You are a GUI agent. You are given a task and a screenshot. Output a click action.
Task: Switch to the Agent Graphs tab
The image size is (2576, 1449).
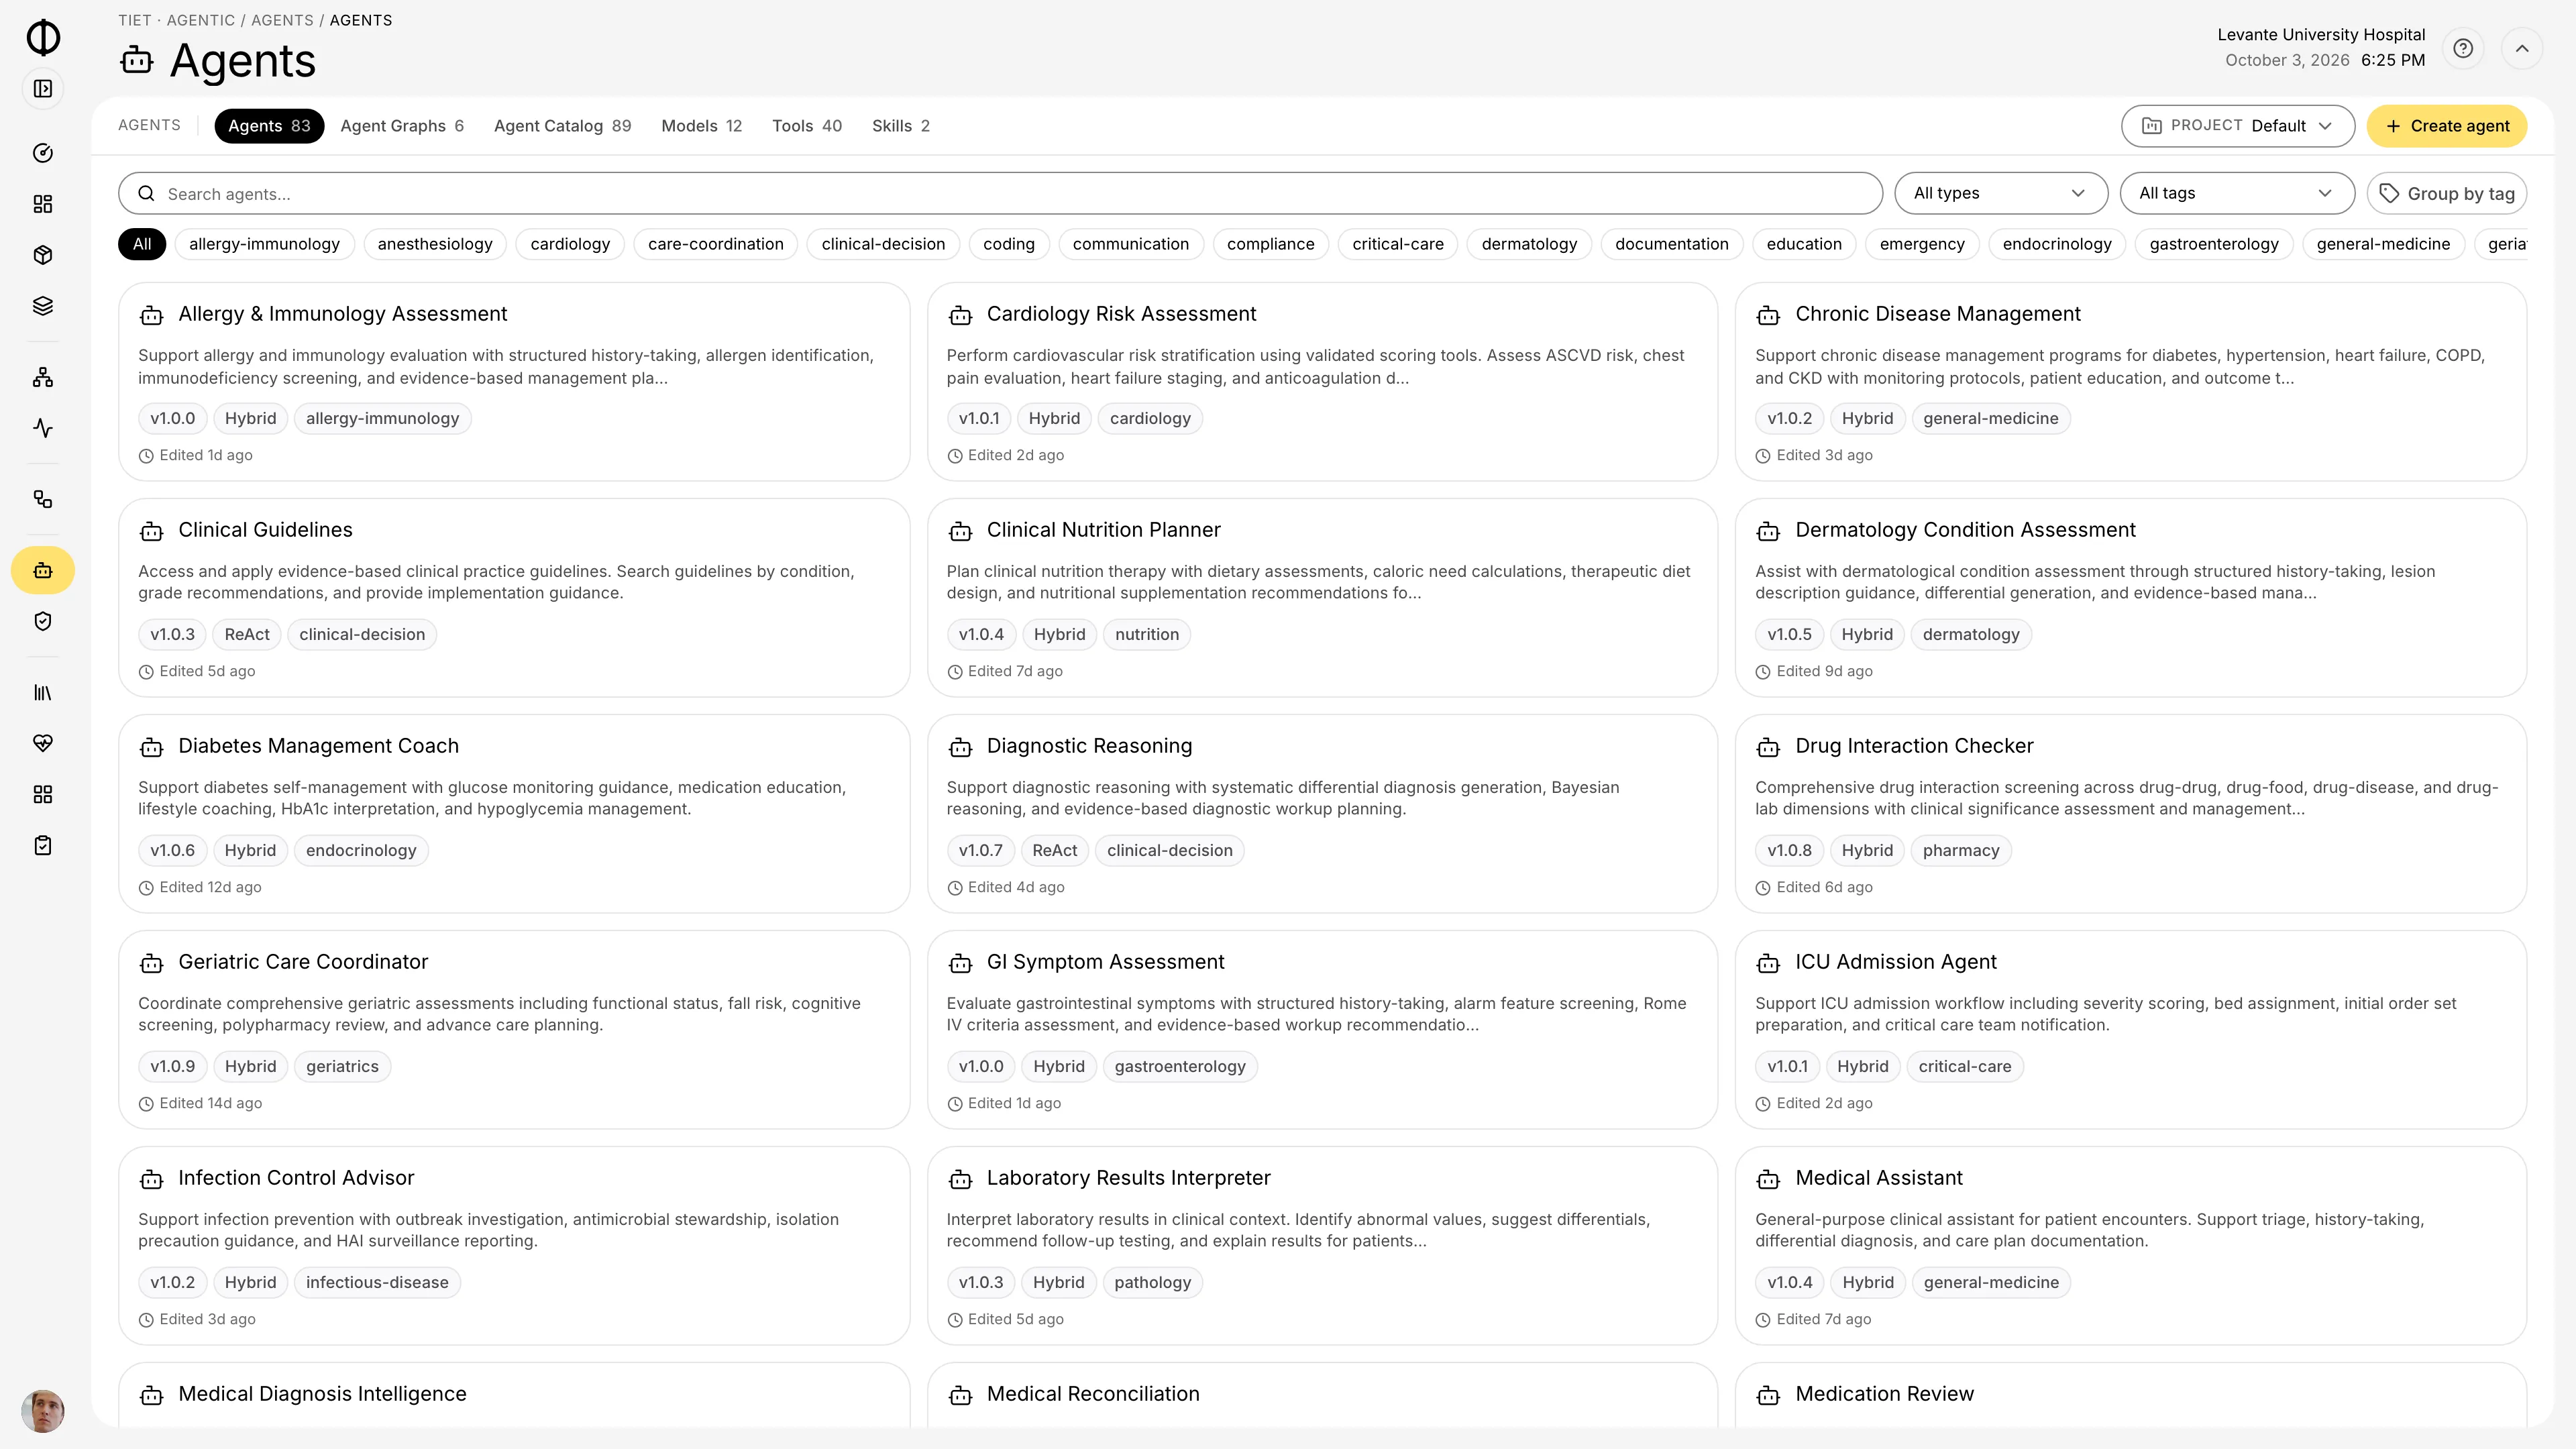pyautogui.click(x=402, y=126)
